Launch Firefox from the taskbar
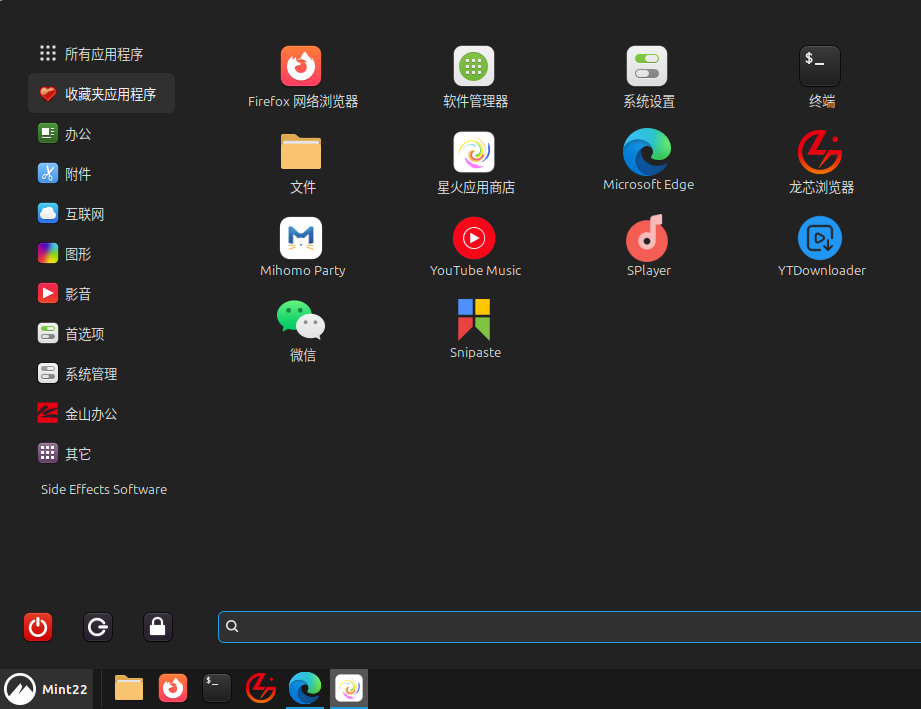The image size is (921, 709). 173,688
